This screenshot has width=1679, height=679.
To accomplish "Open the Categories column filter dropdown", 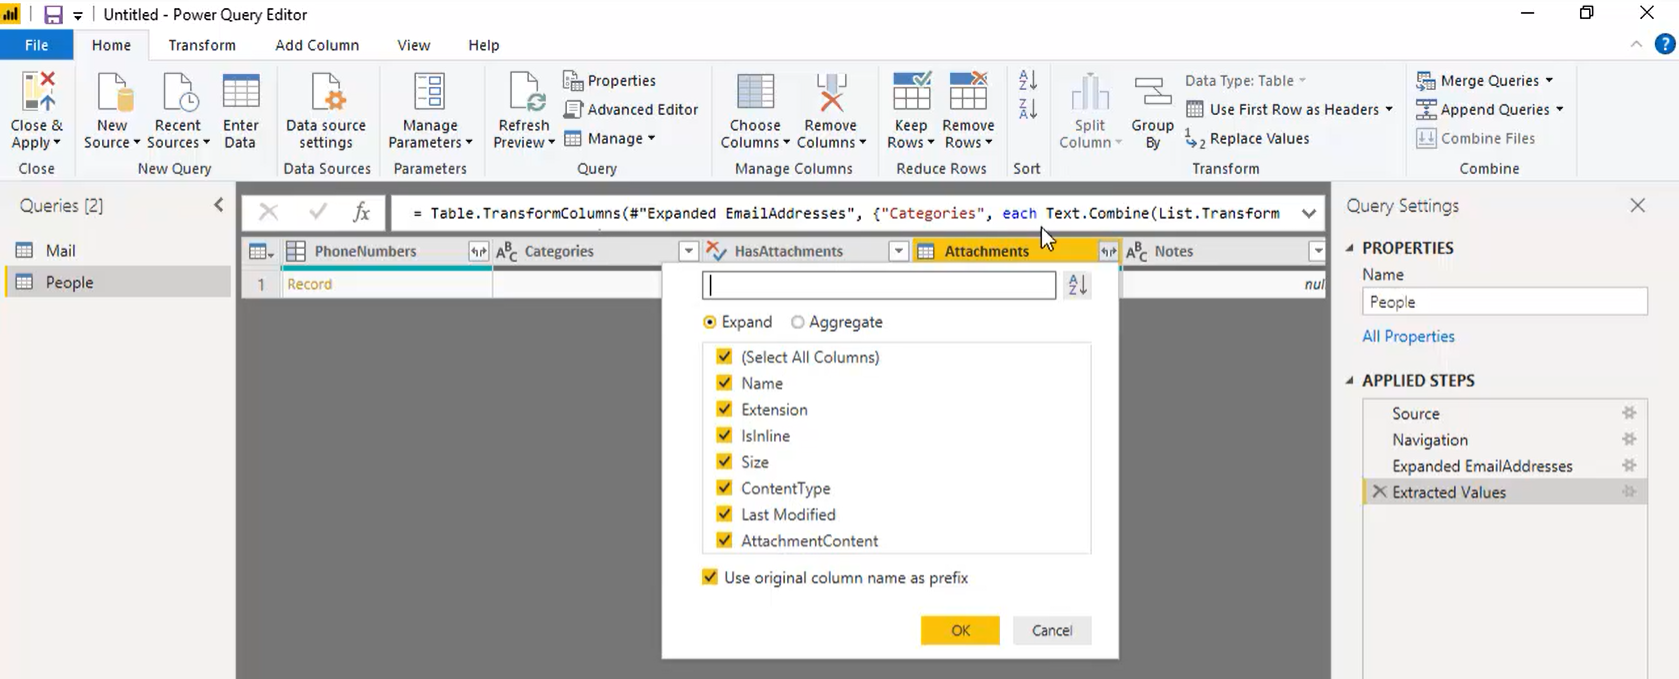I will pos(688,252).
